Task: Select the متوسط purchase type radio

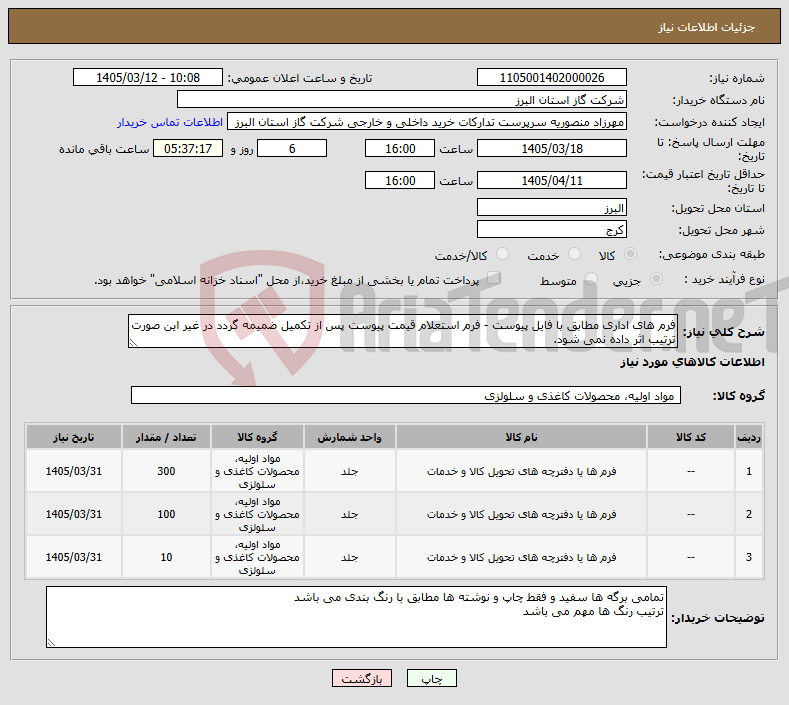Action: pos(591,278)
